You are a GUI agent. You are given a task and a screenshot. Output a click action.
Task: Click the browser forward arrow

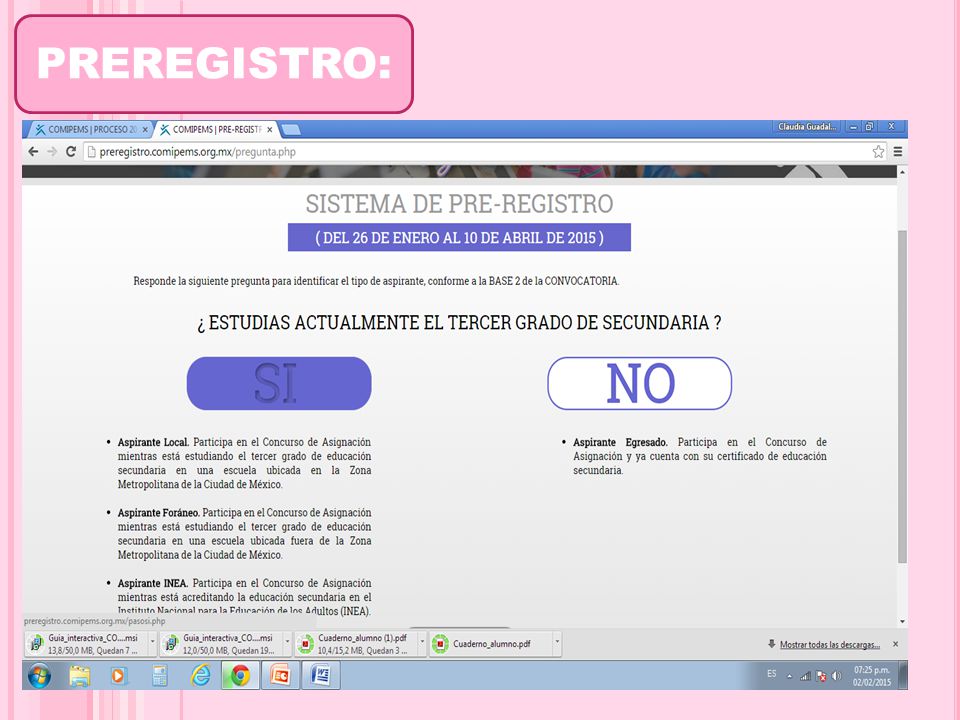pos(52,151)
